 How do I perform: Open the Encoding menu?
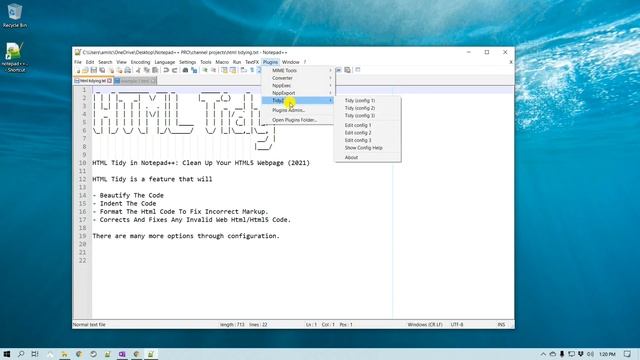coord(140,62)
